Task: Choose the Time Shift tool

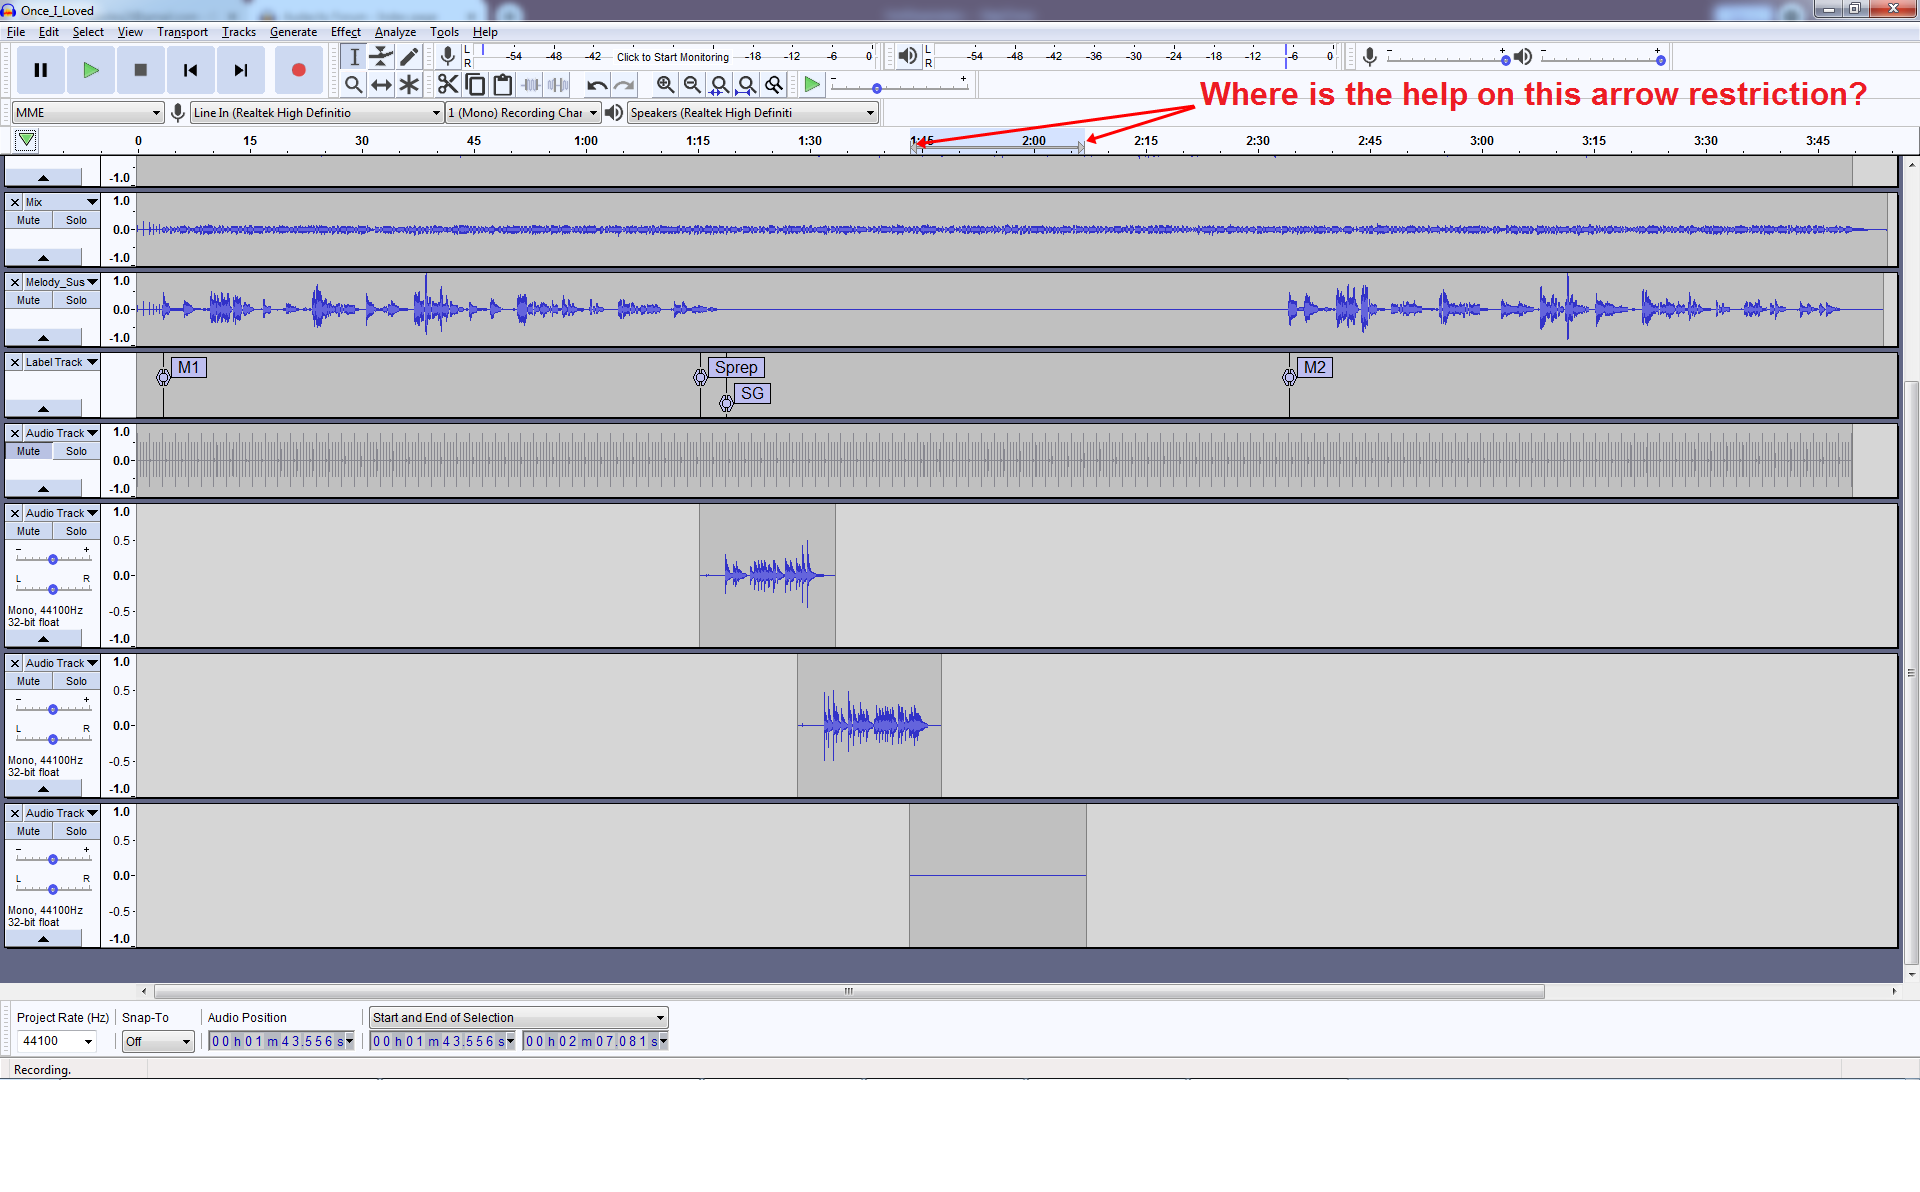Action: click(381, 85)
